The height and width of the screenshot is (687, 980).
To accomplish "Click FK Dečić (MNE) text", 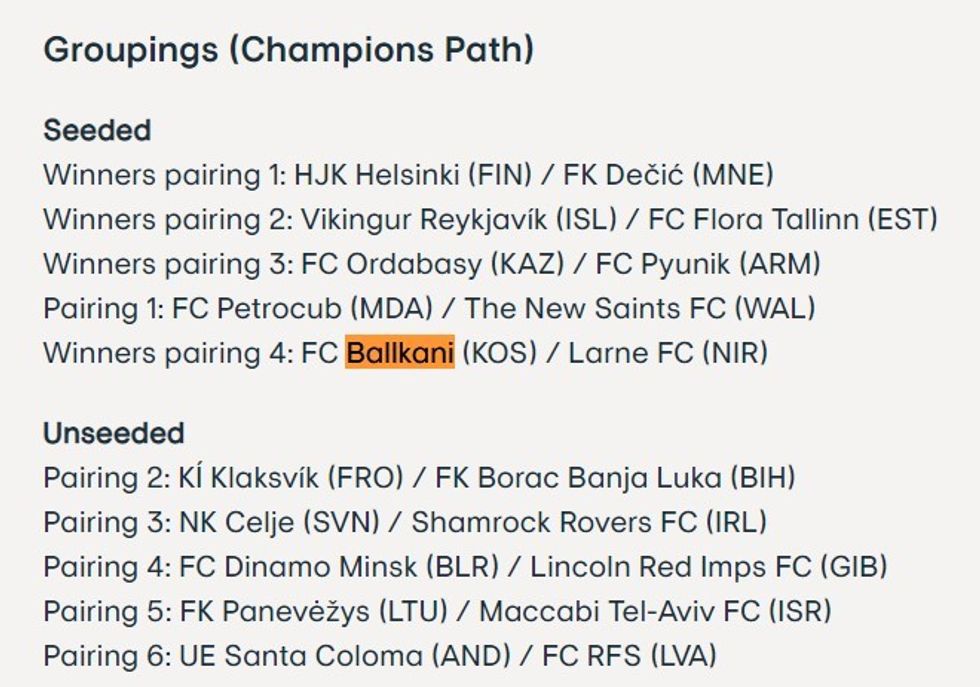I will 668,175.
